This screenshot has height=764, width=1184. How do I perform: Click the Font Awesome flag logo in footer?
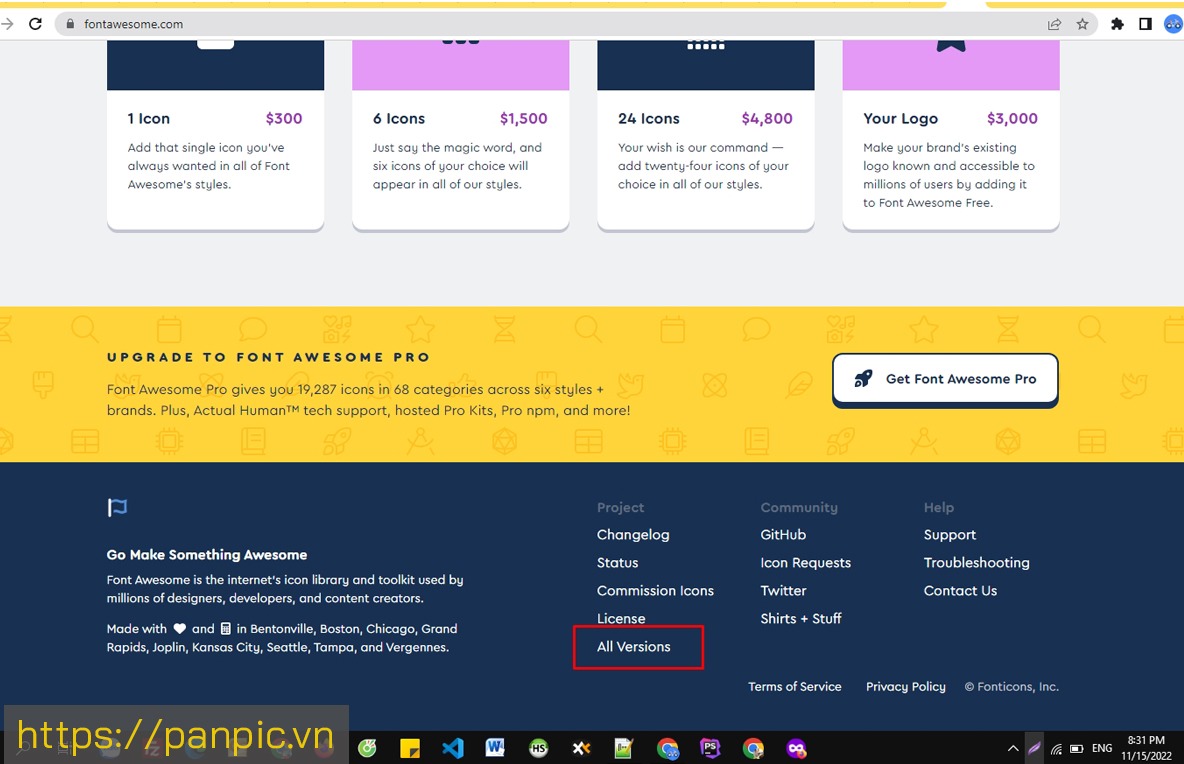tap(117, 507)
